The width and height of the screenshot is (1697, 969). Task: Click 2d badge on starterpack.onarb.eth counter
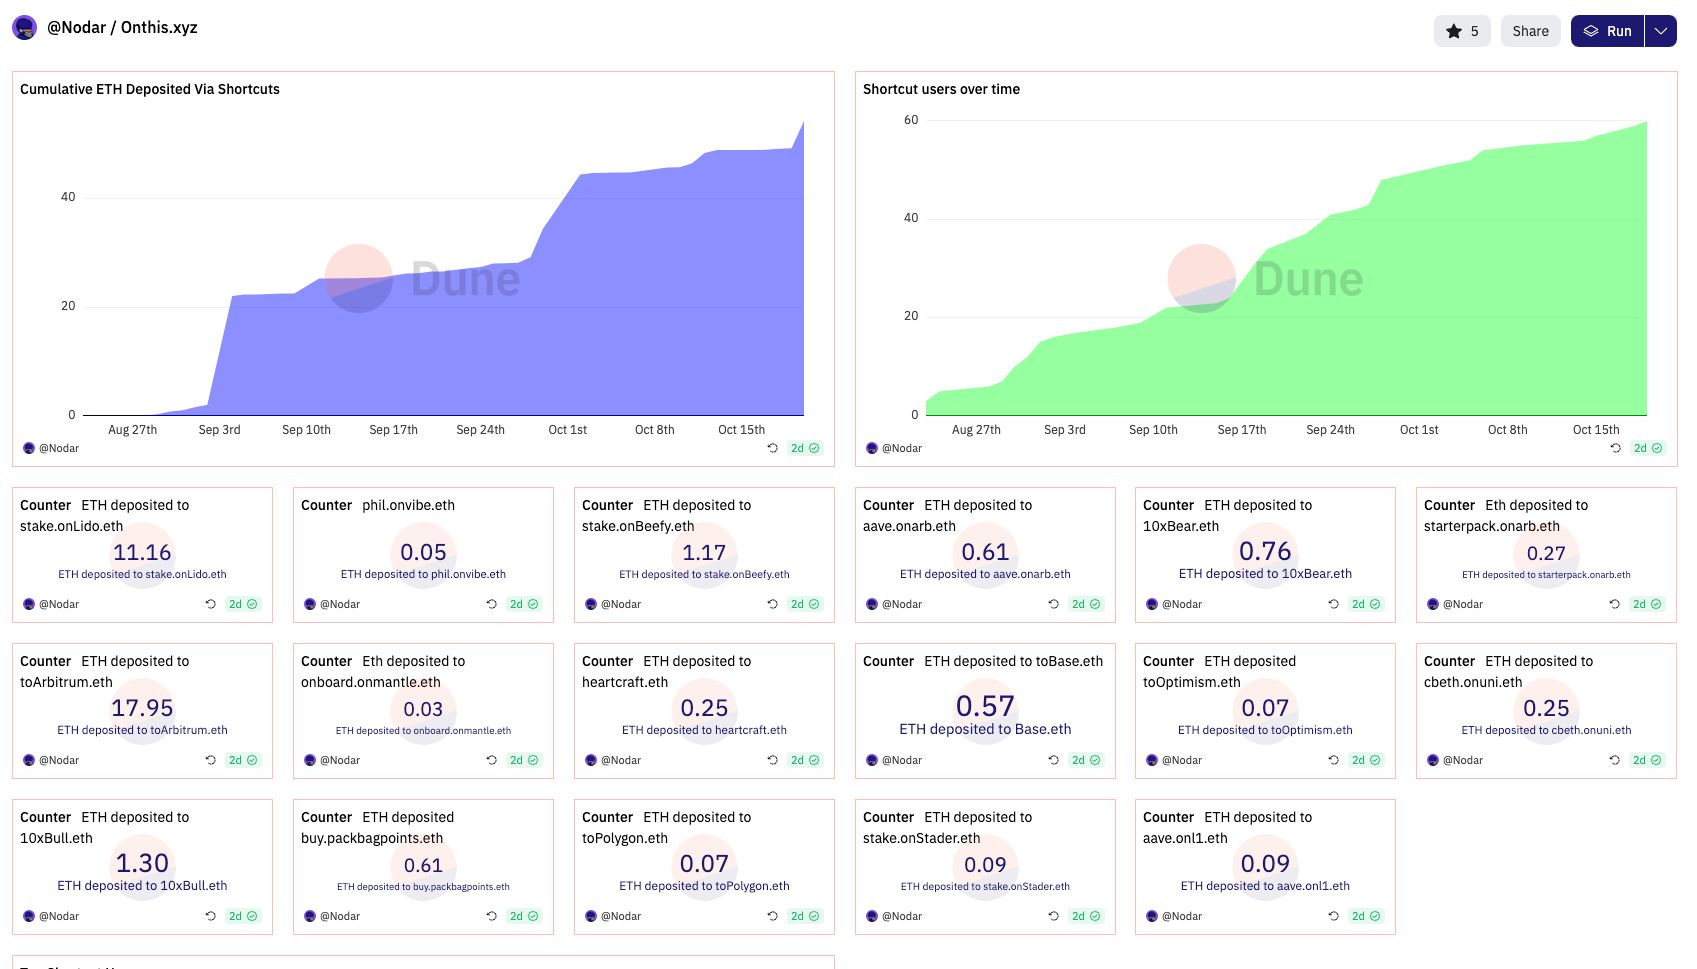point(1647,604)
